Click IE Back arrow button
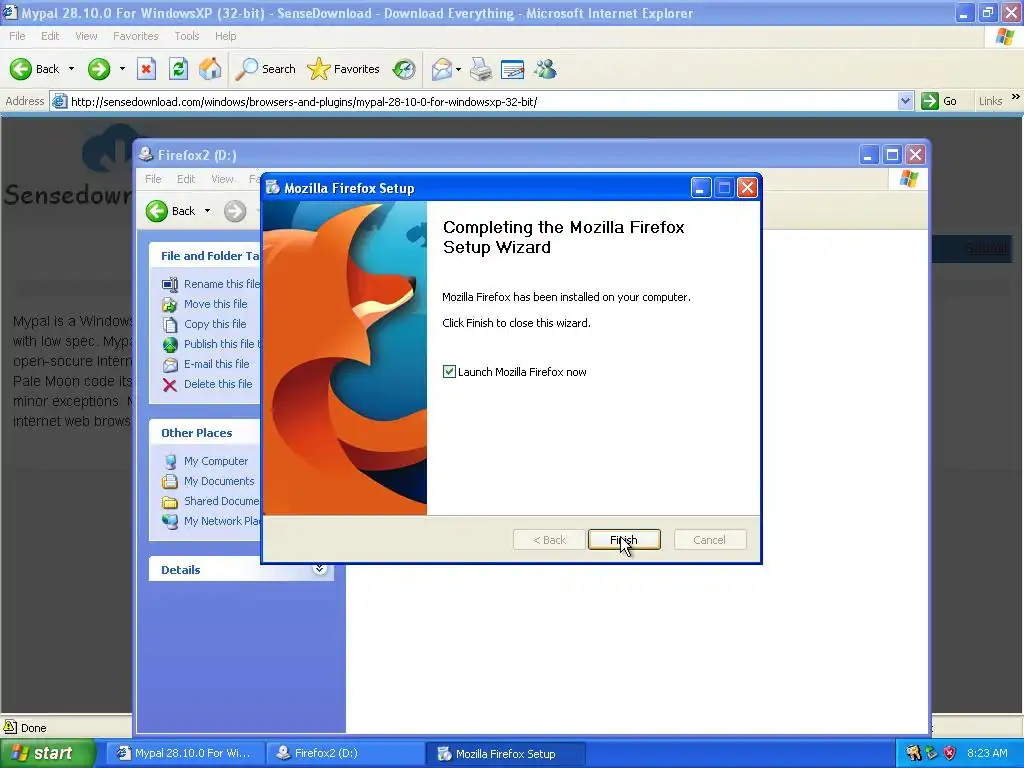 pos(34,69)
